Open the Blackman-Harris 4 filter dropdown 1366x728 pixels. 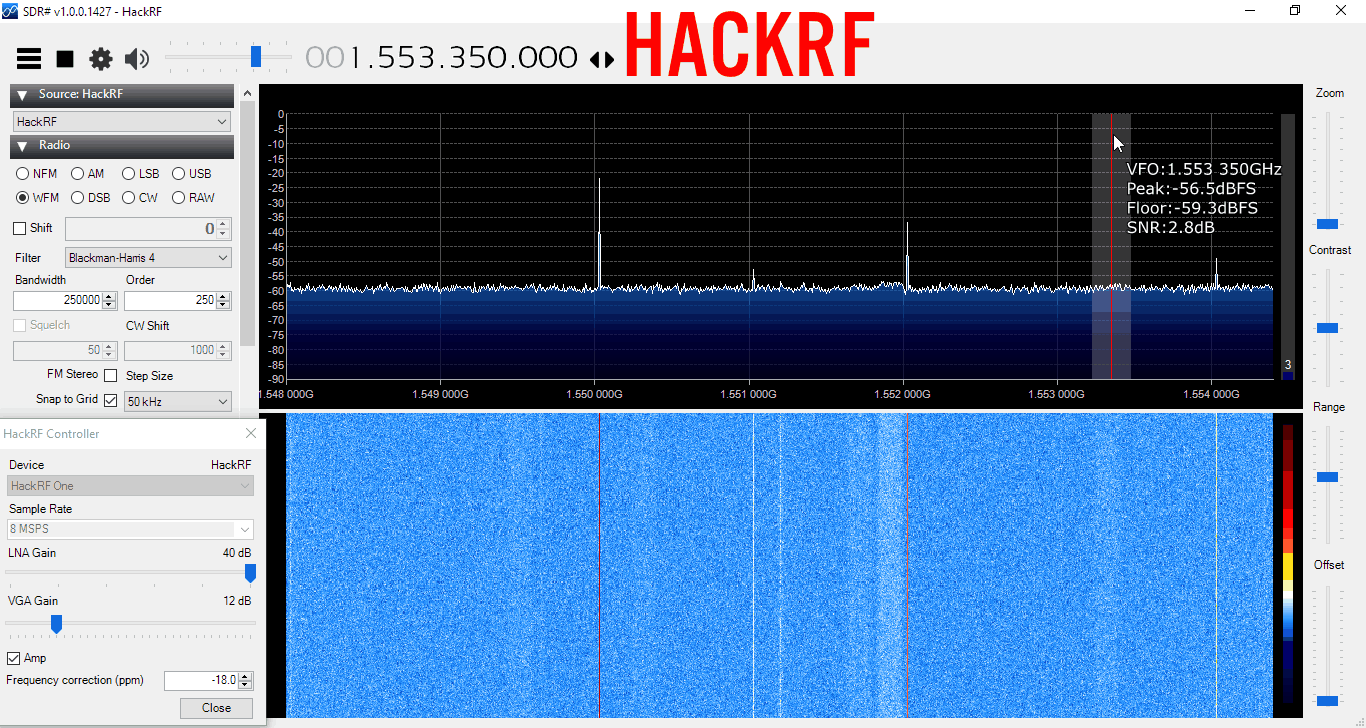(x=148, y=258)
